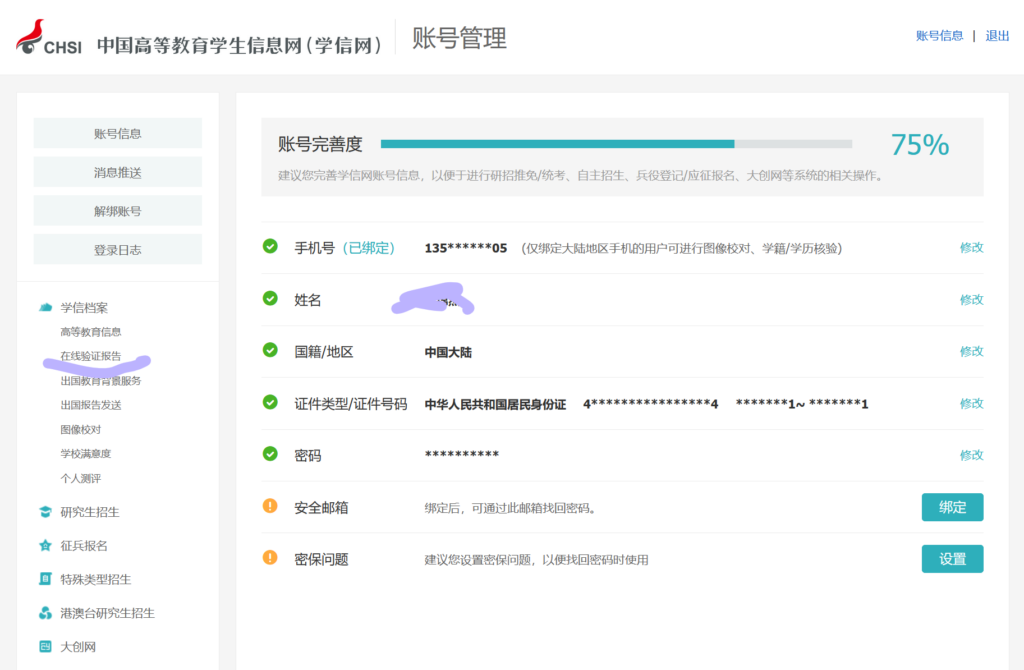This screenshot has width=1024, height=670.
Task: Open the 登录日志 menu item
Action: (x=118, y=250)
